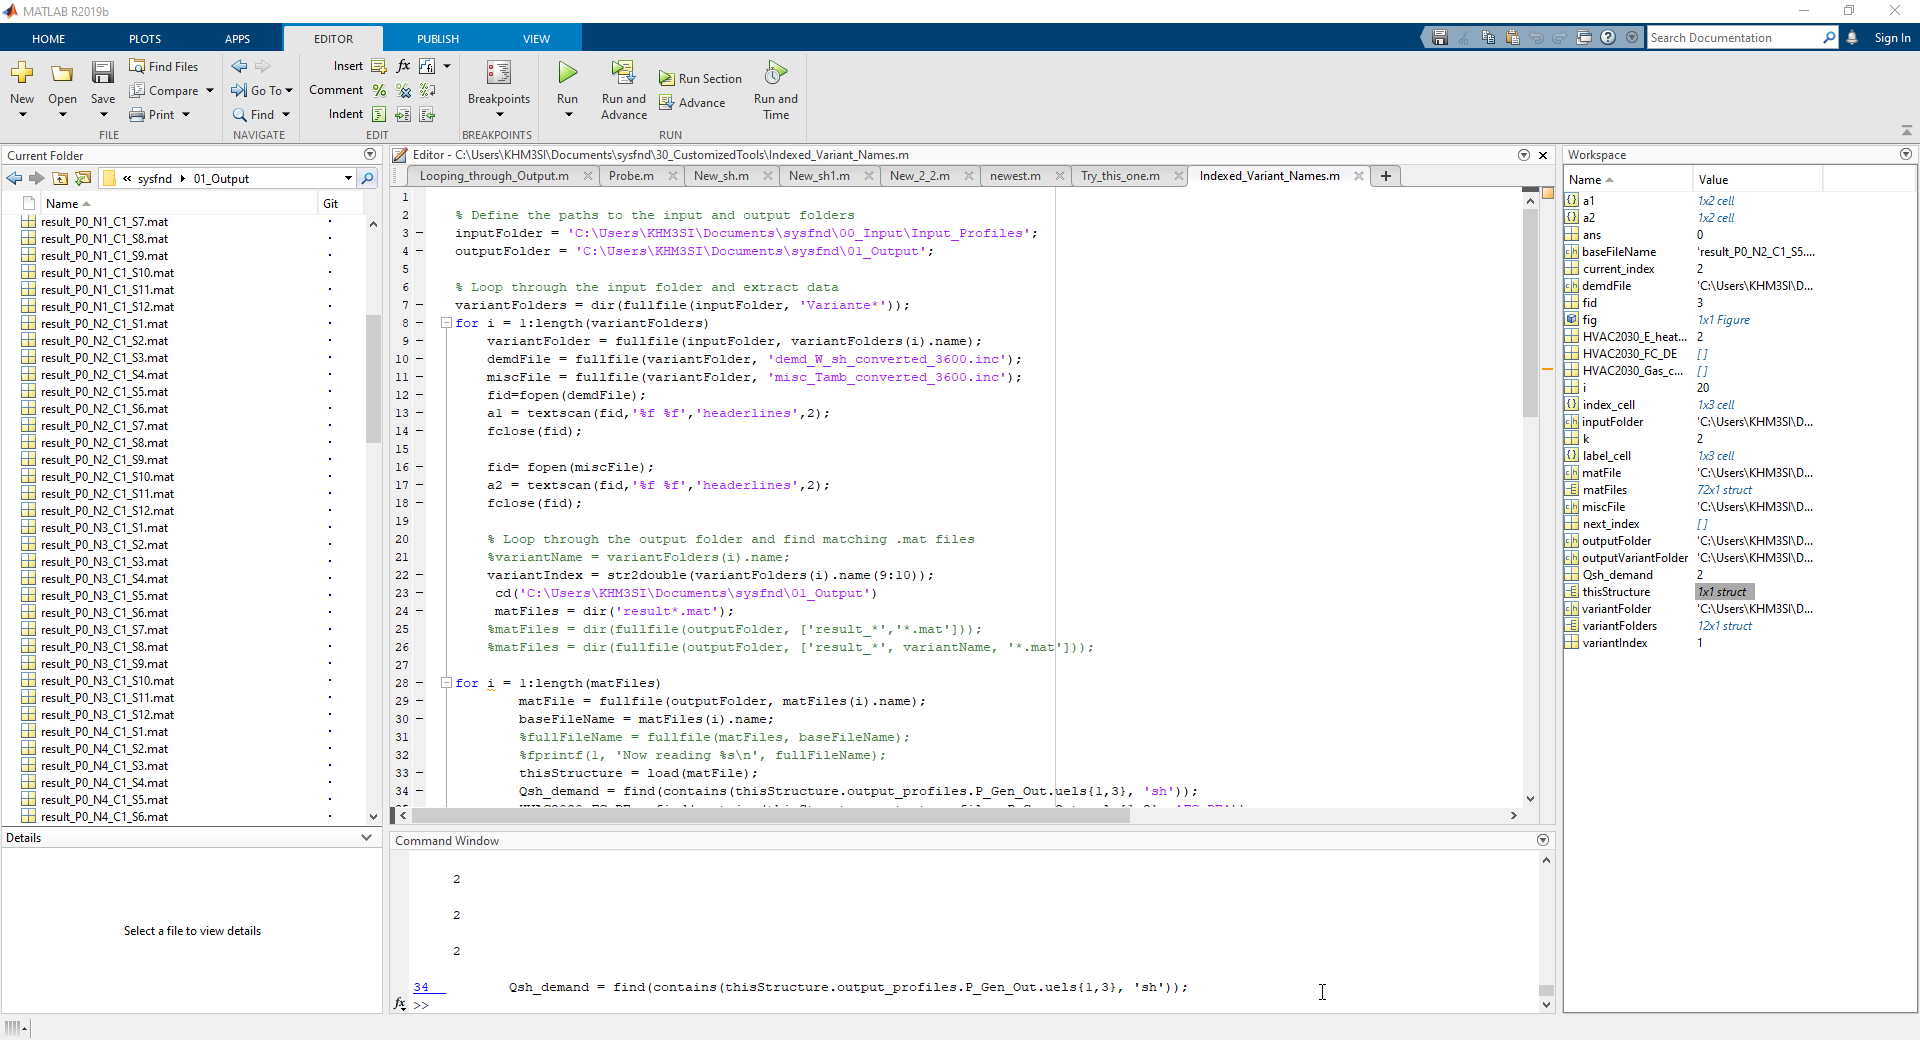
Task: Open the current folder path dropdown
Action: [x=348, y=179]
